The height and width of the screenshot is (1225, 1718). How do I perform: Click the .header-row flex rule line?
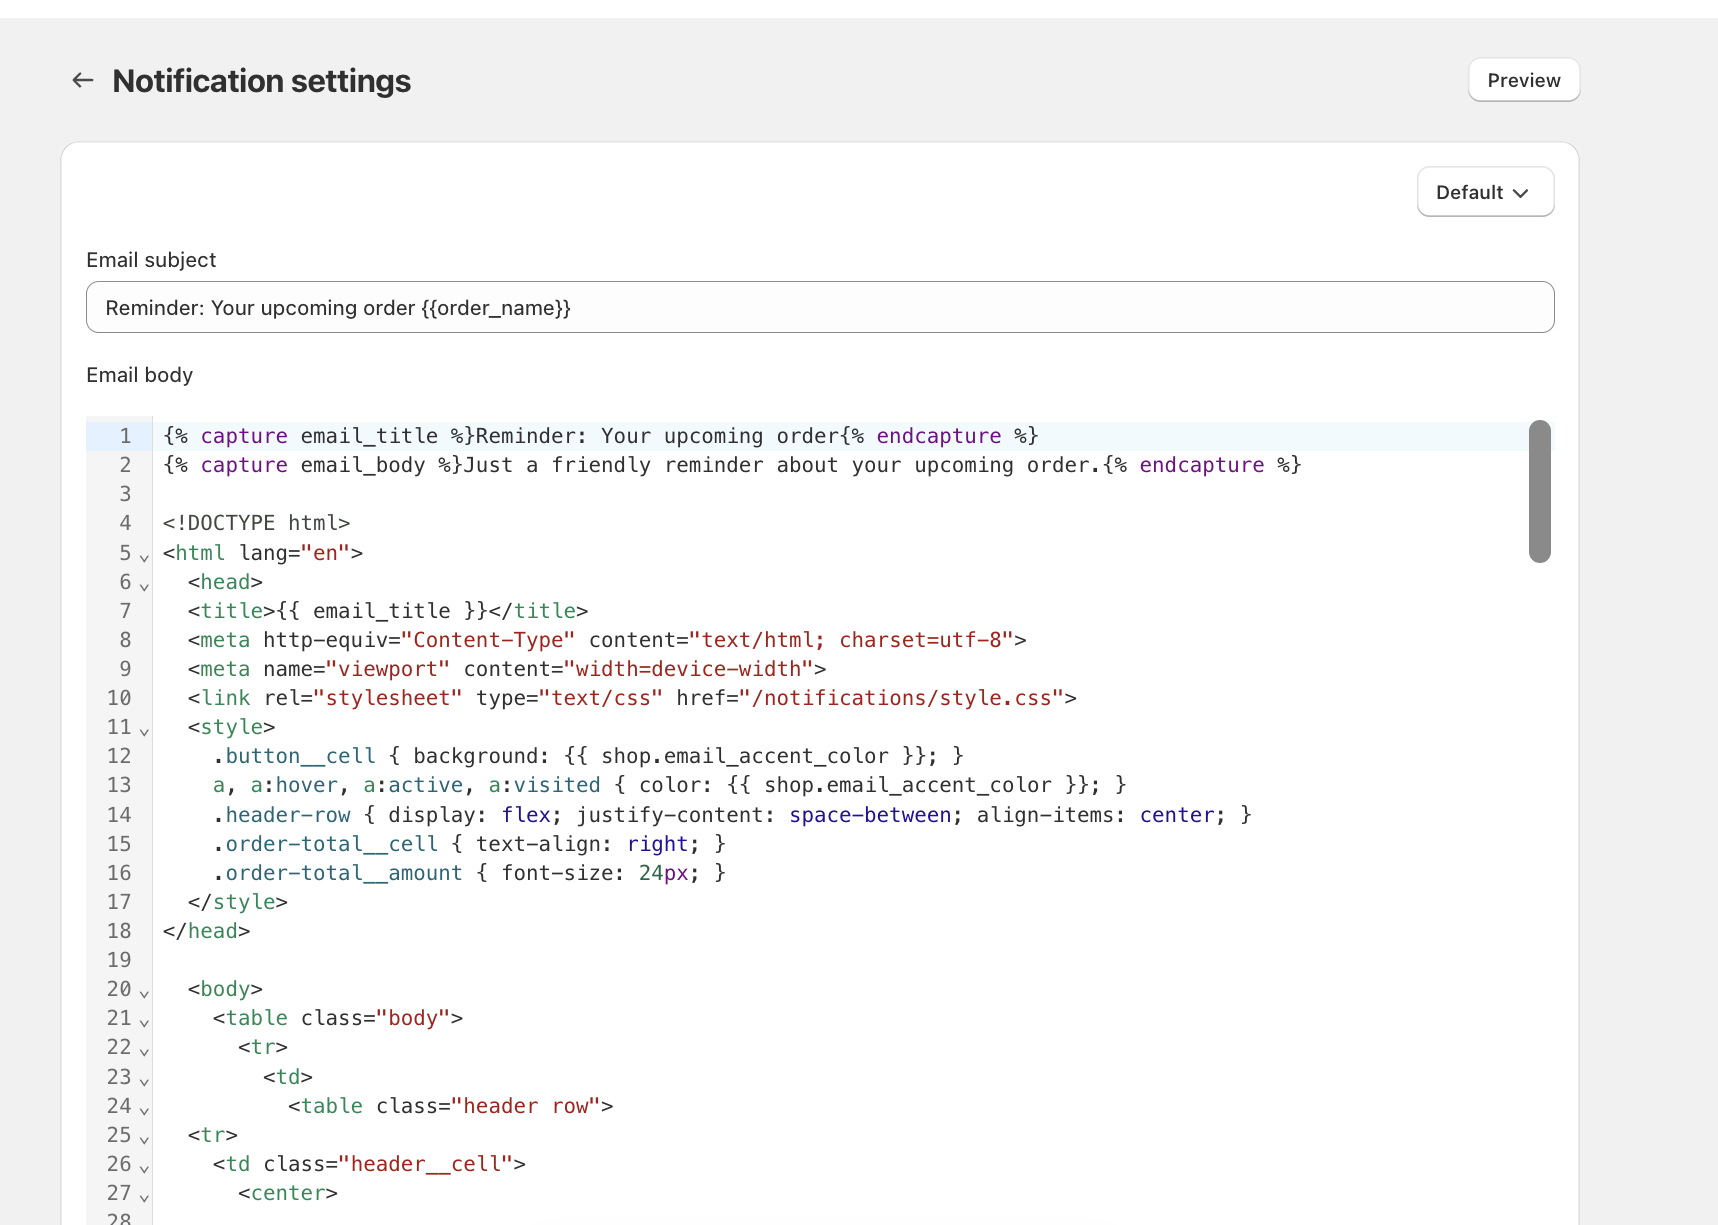tap(732, 815)
